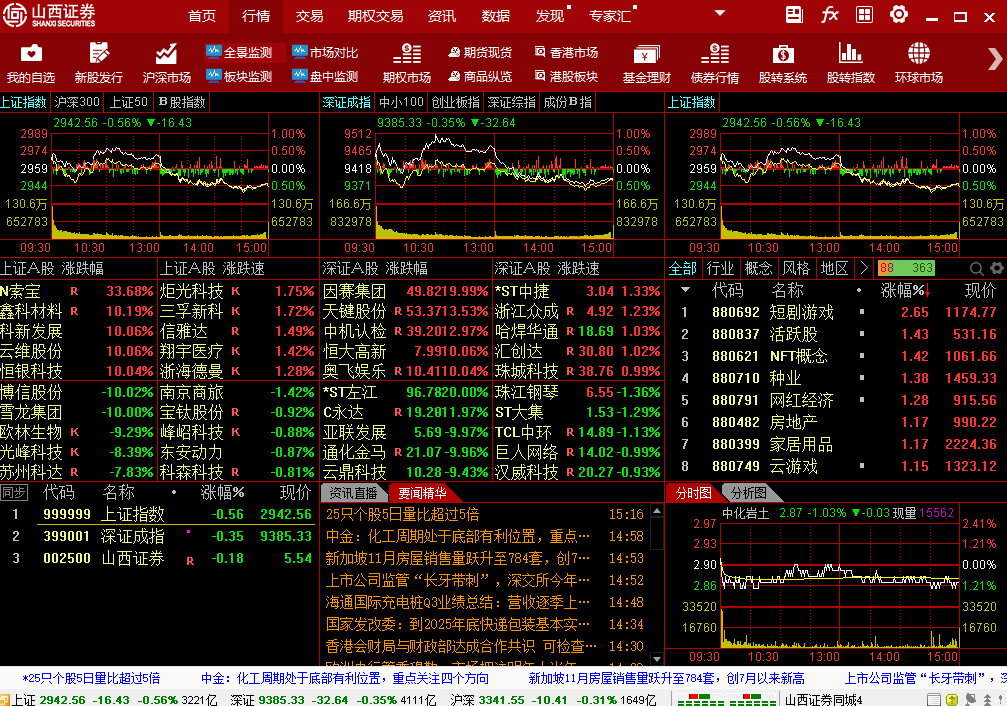Open 板块监测 monitor
Viewport: 1007px width, 706px height.
[x=239, y=76]
